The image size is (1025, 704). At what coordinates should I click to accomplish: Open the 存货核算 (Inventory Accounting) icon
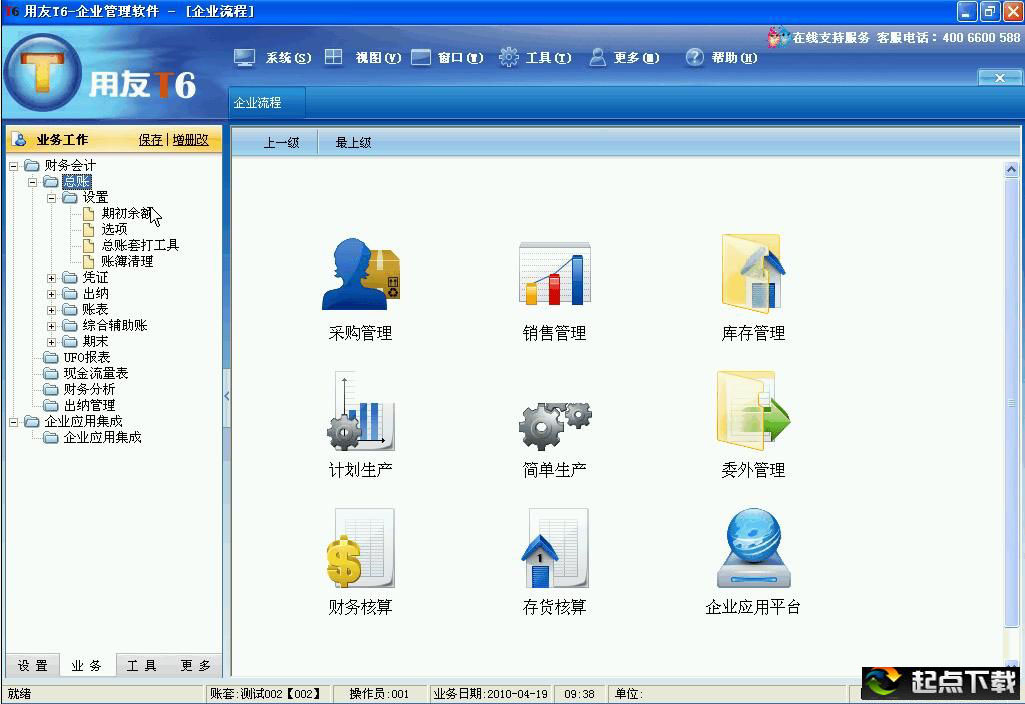[x=555, y=548]
